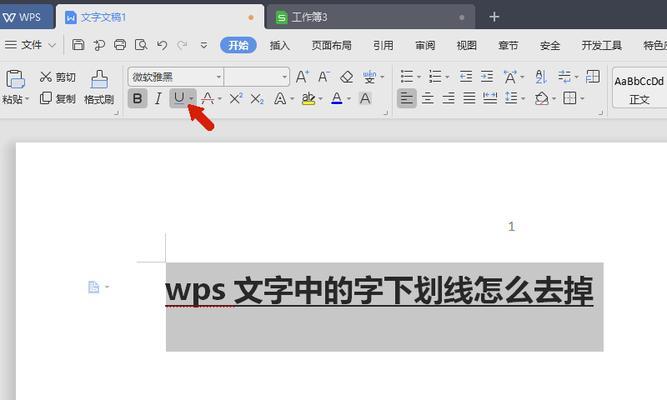Switch to the 插入 tab
Screen dimensions: 667x400
(279, 45)
